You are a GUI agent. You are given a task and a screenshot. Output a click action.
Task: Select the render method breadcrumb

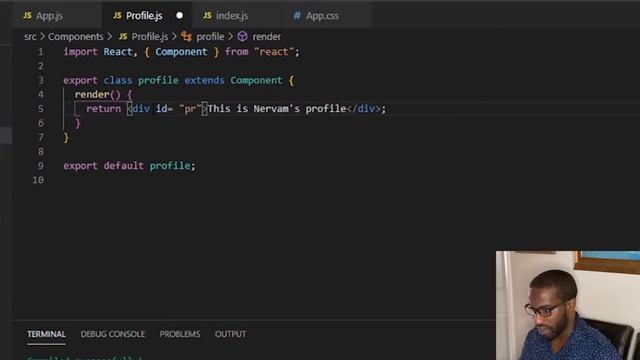pos(267,37)
